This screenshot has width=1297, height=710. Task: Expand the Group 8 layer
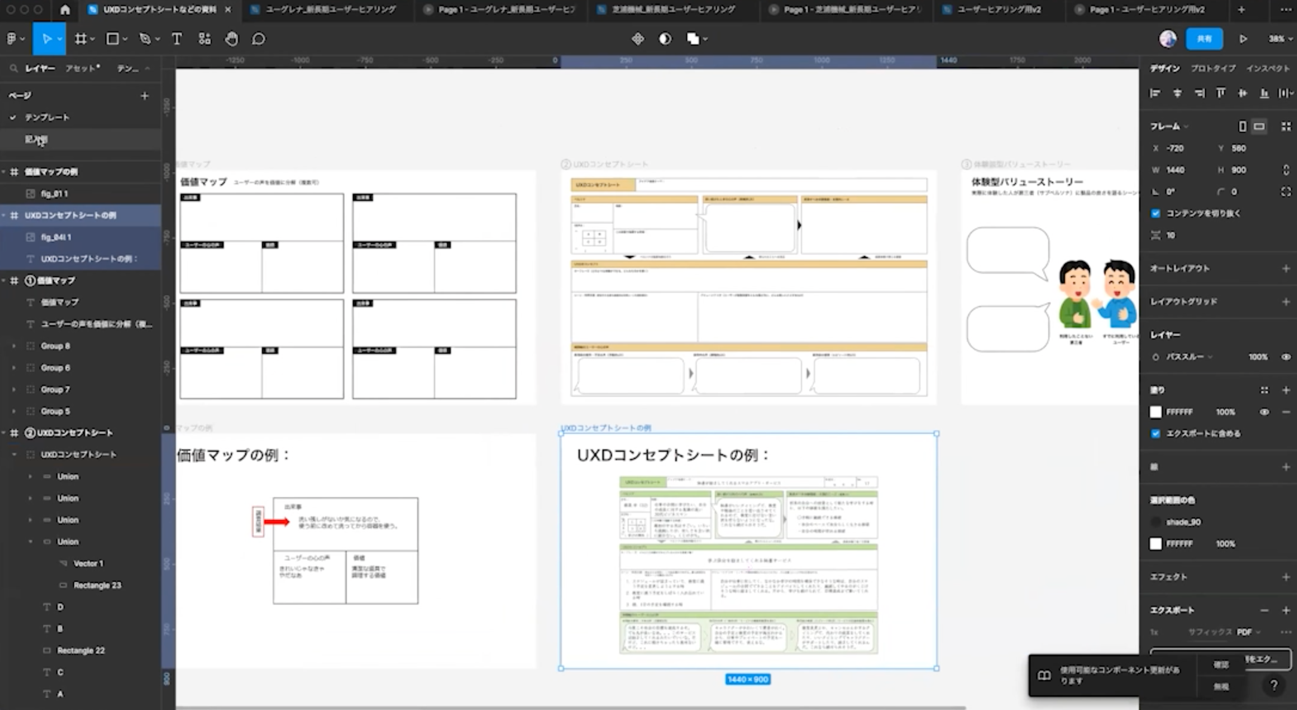click(x=14, y=346)
